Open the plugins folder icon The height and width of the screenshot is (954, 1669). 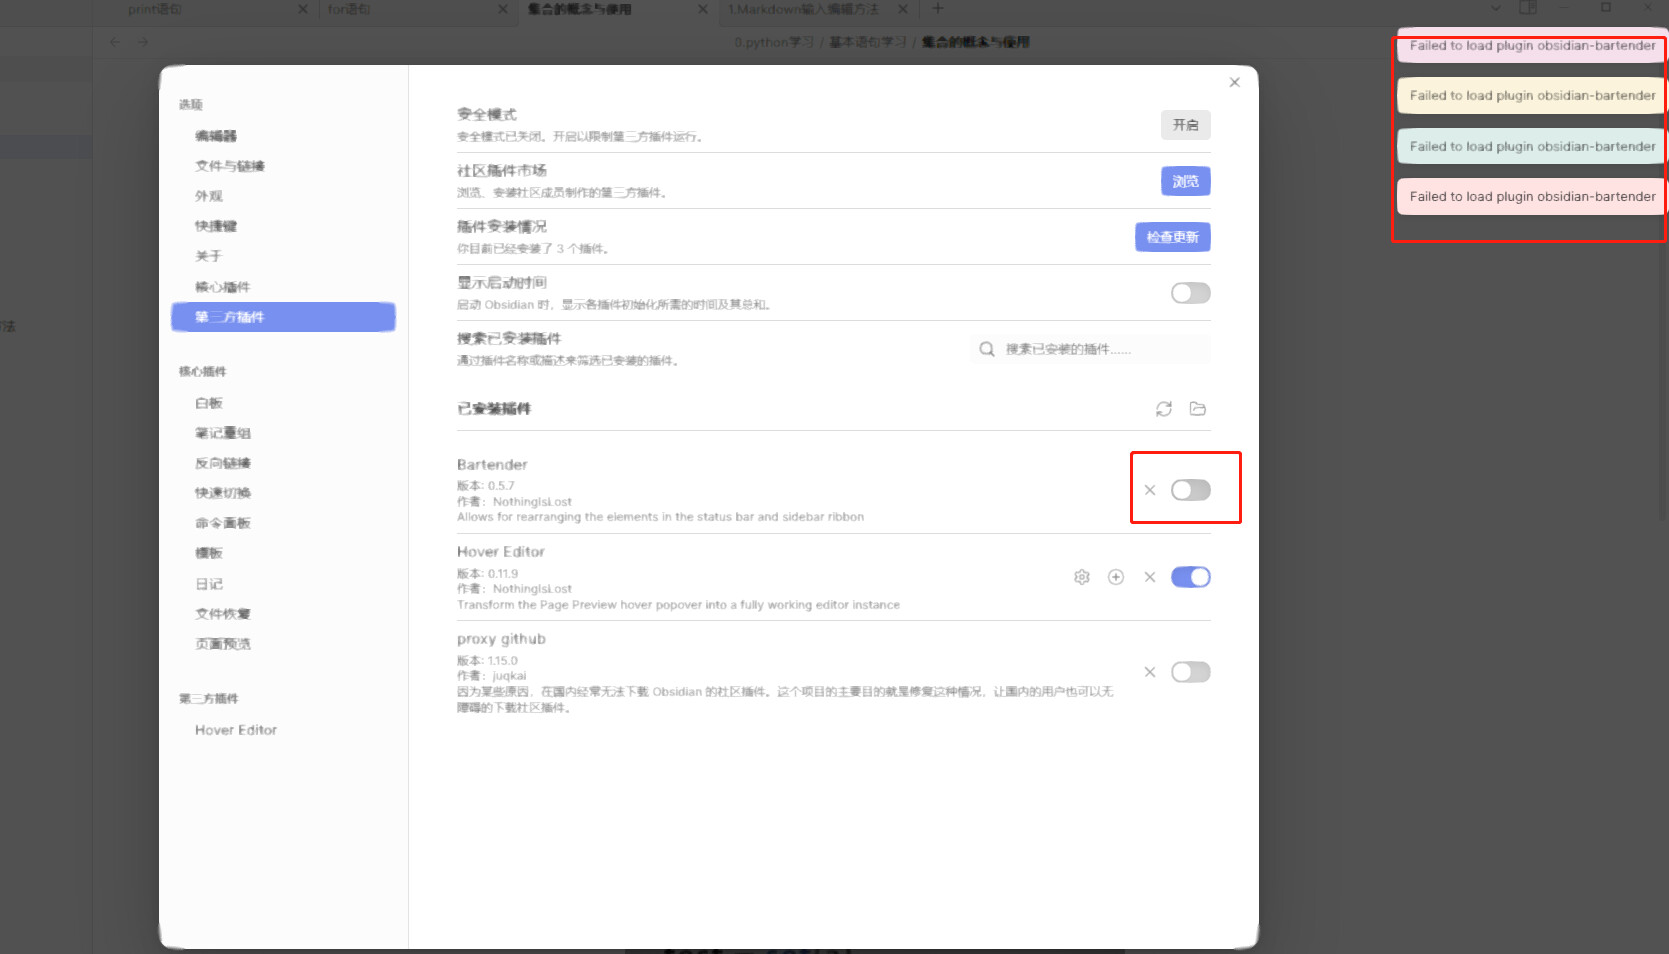[x=1197, y=409]
